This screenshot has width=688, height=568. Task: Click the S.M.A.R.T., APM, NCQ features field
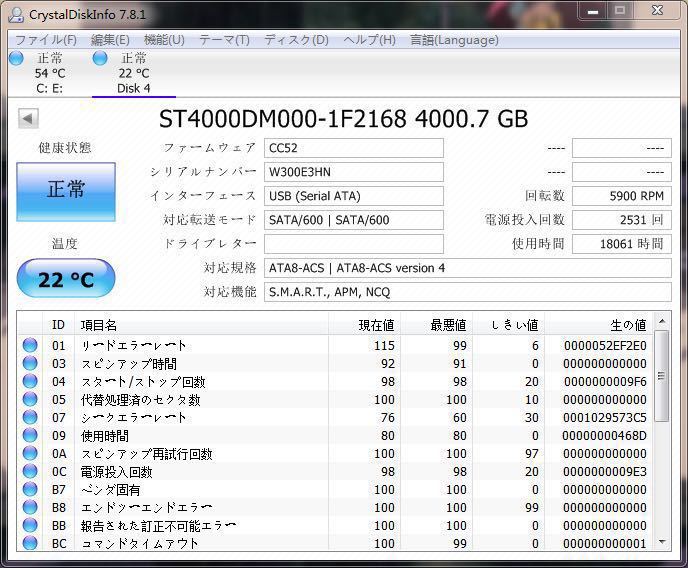[468, 292]
